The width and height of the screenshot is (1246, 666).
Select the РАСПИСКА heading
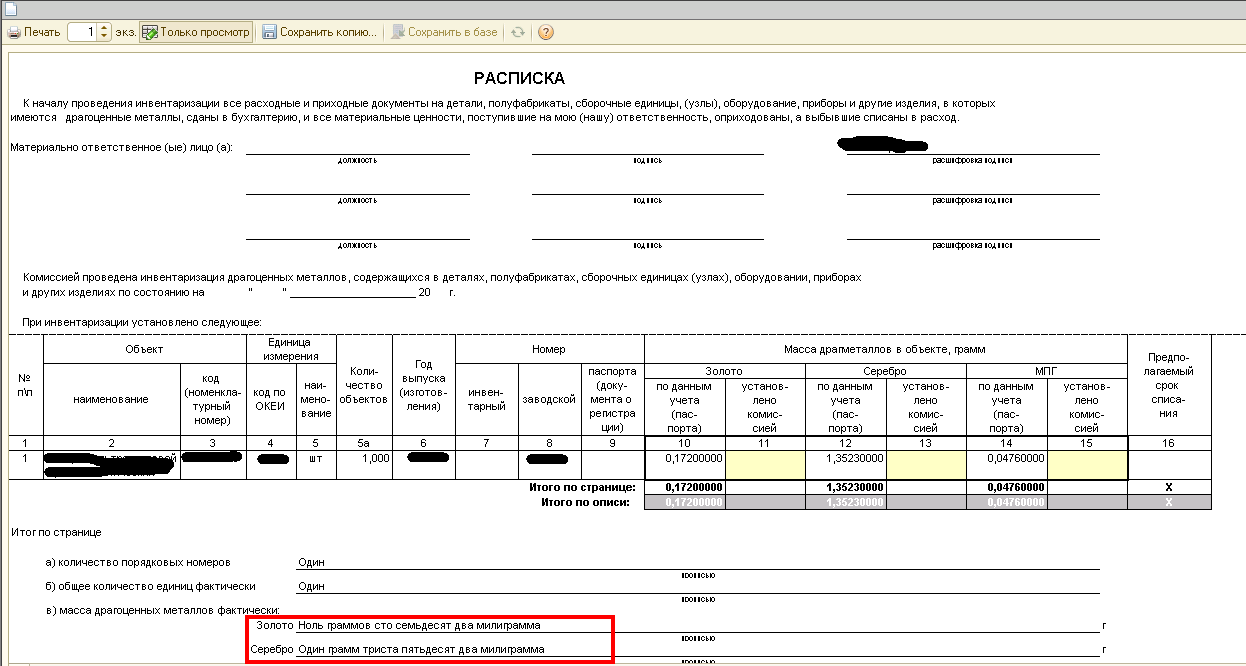pos(519,78)
